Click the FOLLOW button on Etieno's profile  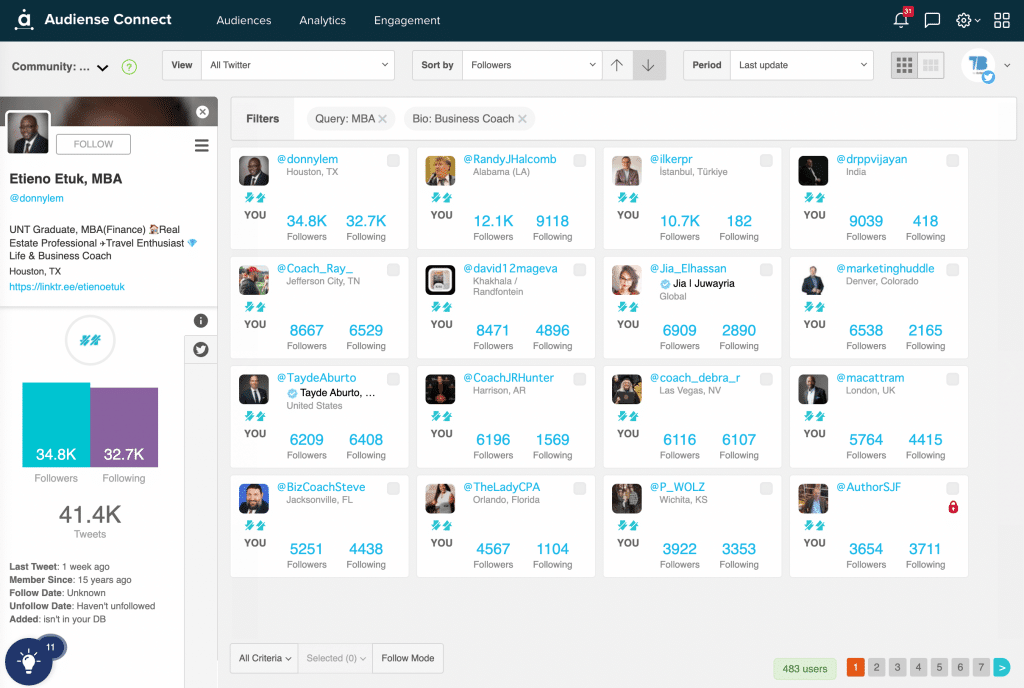click(x=92, y=144)
